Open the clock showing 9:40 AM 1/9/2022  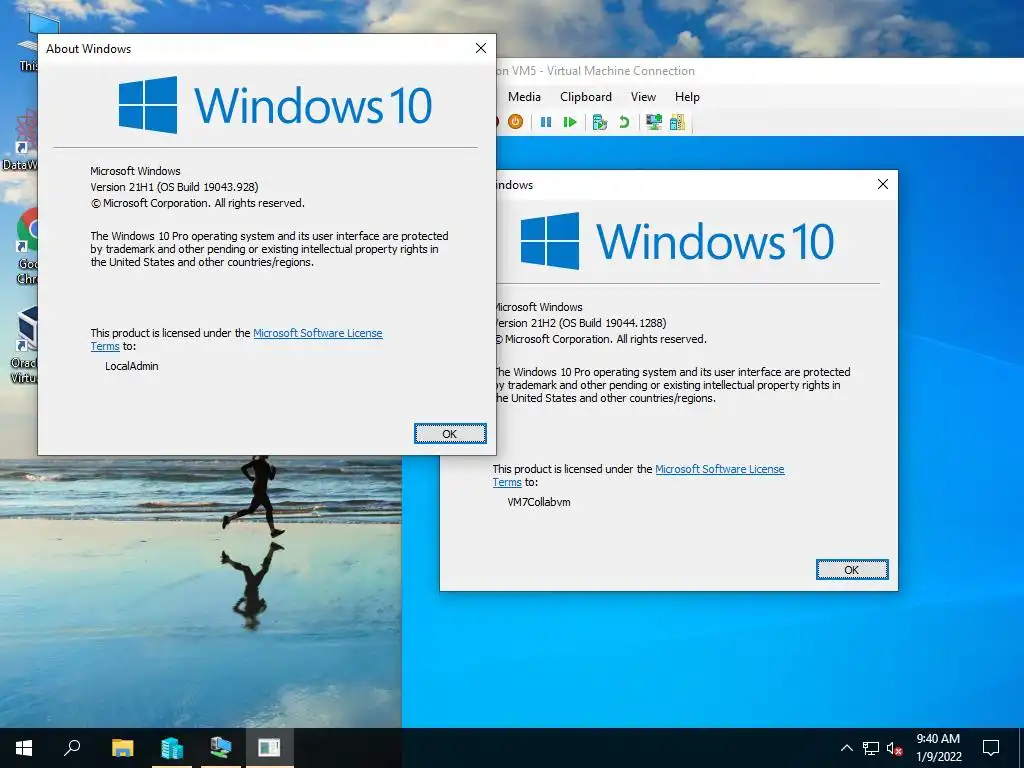(x=938, y=748)
